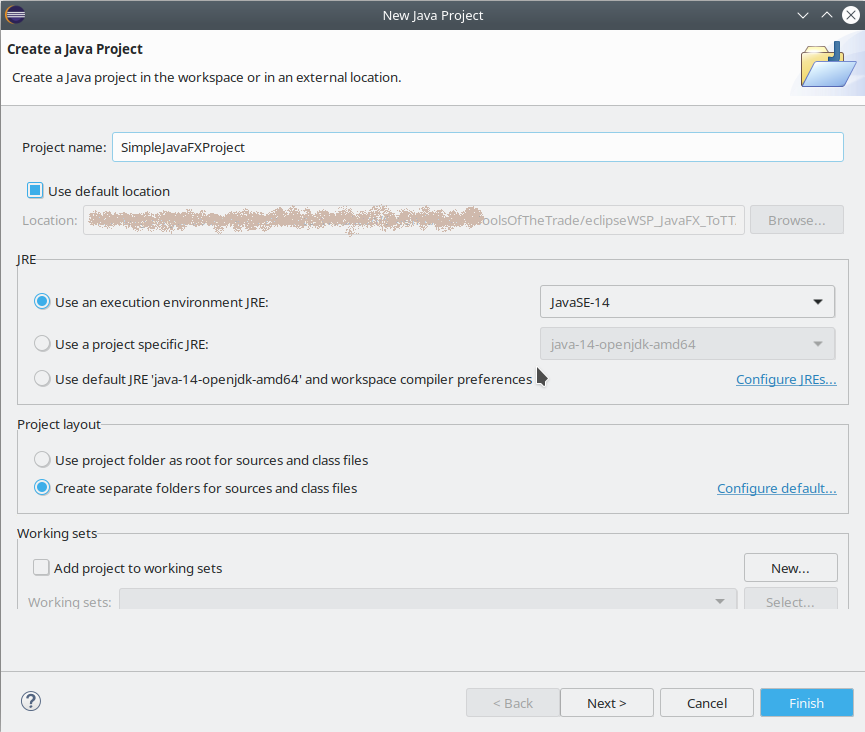Cancel the project wizard
The width and height of the screenshot is (865, 732).
(707, 703)
